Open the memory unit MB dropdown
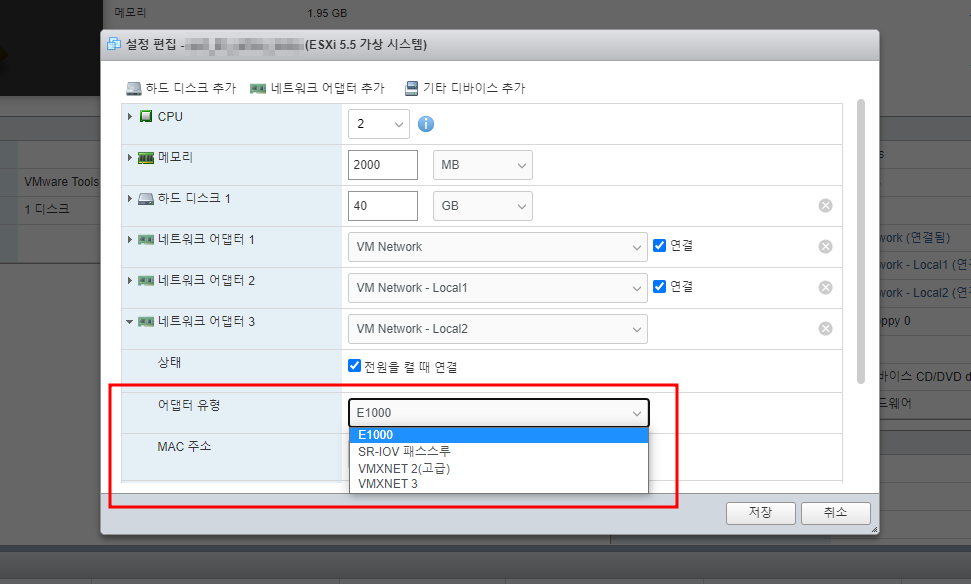Viewport: 971px width, 584px height. 482,165
